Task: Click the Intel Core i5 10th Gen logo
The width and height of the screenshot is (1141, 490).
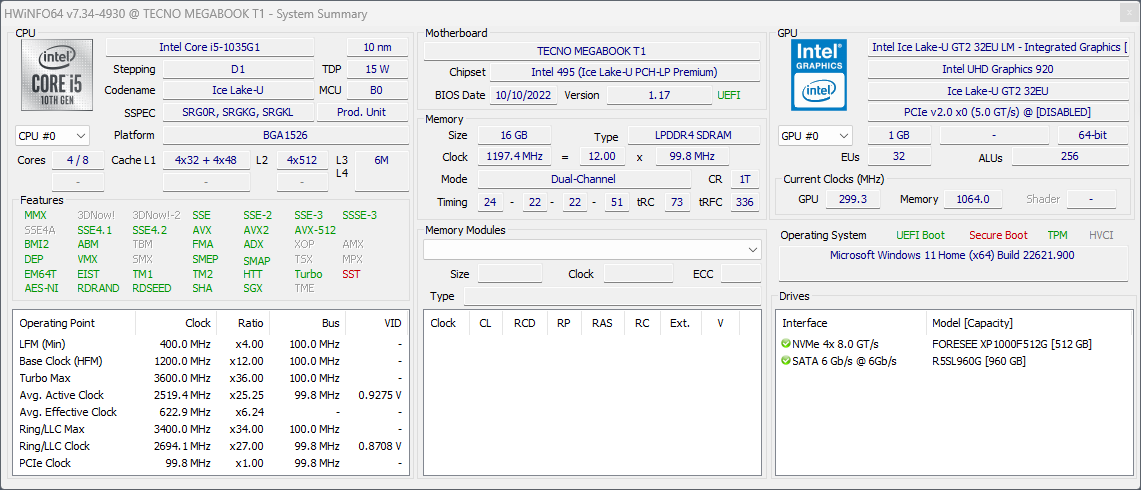Action: [x=57, y=75]
